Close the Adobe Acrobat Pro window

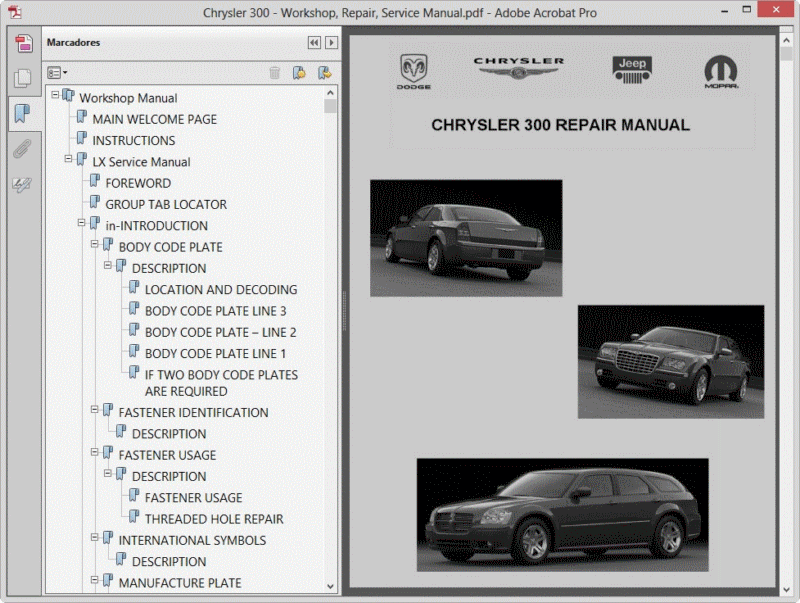(776, 9)
